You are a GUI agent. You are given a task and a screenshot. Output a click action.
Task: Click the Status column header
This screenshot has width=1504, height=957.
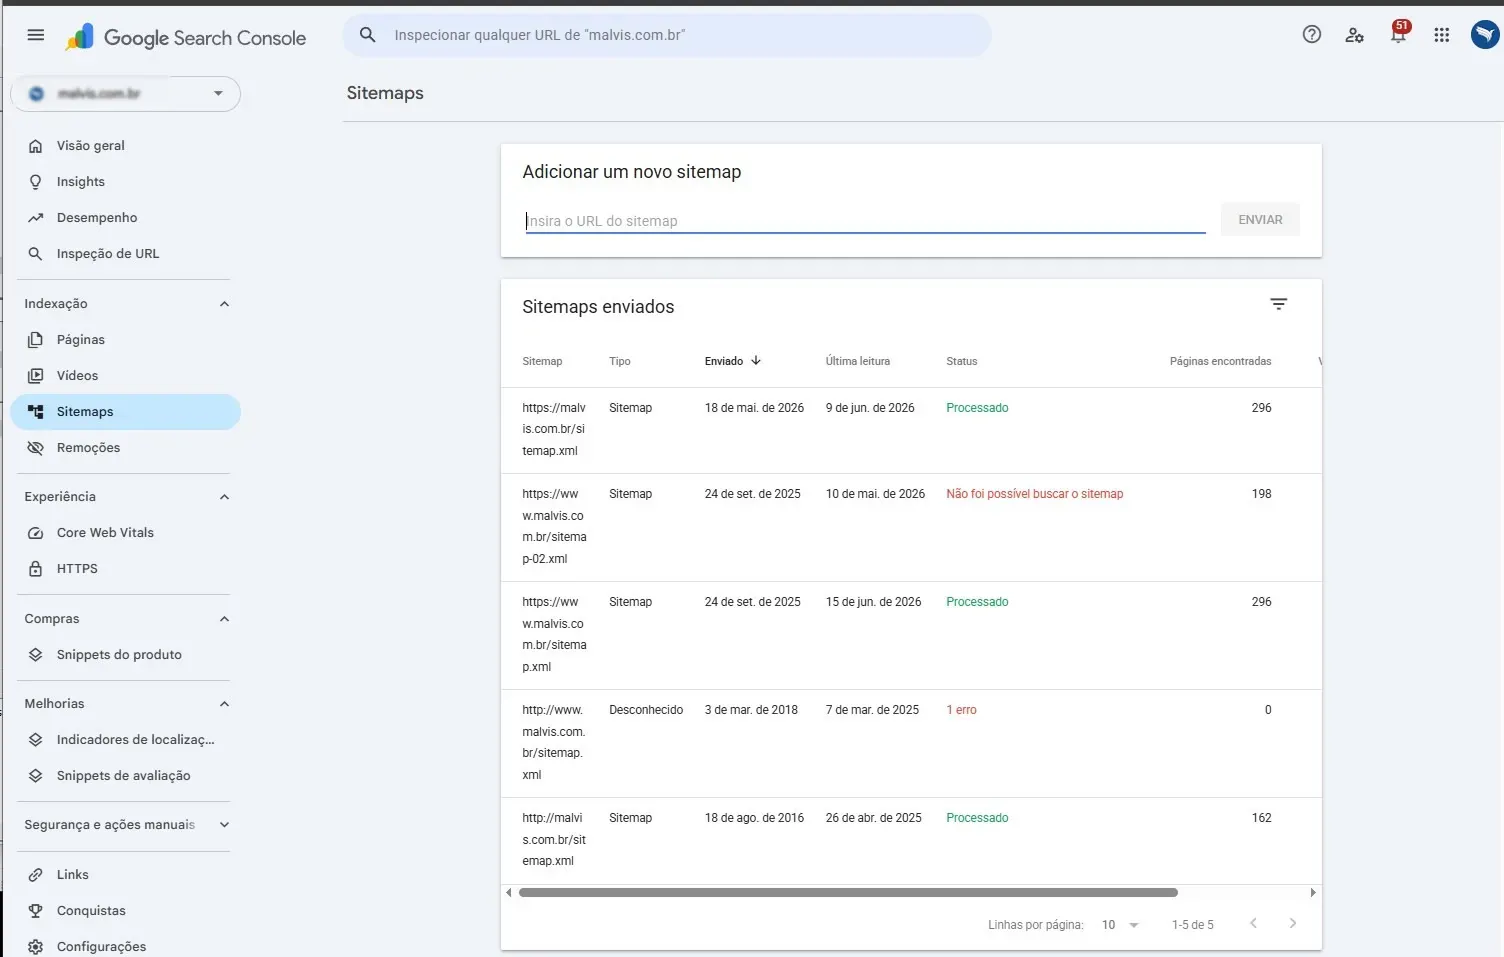tap(961, 361)
